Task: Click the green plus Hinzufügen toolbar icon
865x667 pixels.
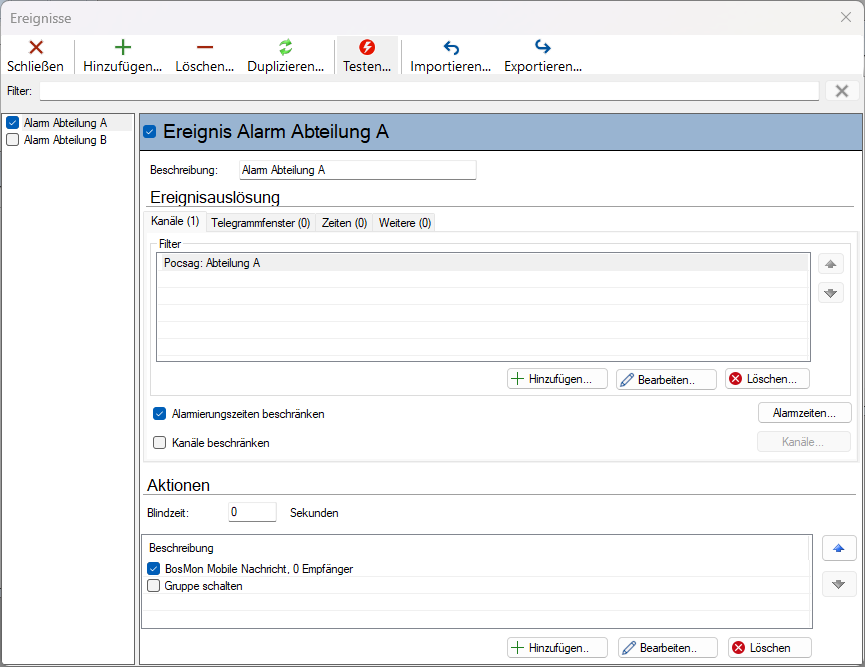Action: pyautogui.click(x=122, y=47)
